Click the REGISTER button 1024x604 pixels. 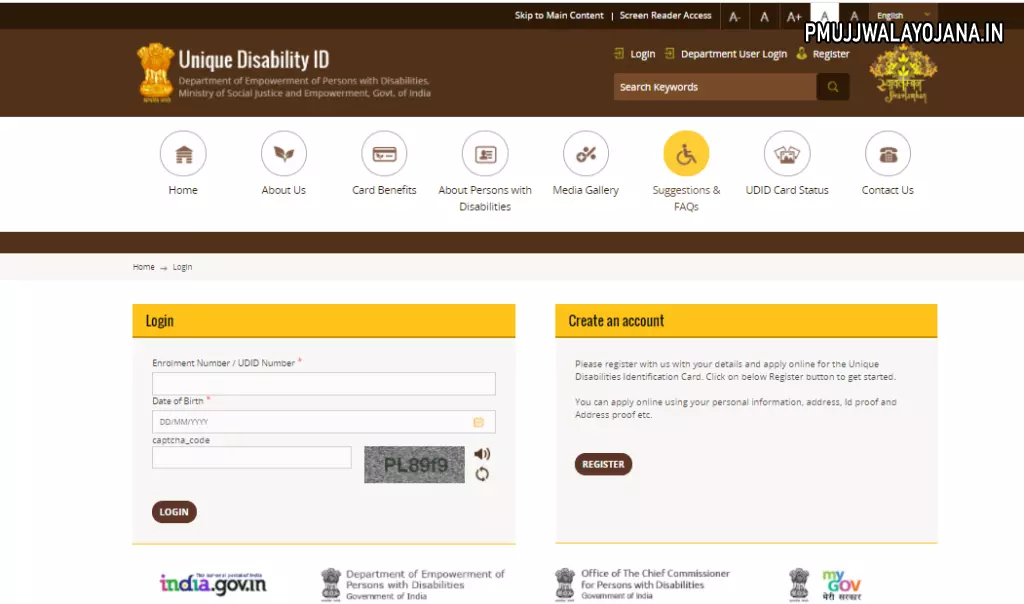tap(603, 464)
